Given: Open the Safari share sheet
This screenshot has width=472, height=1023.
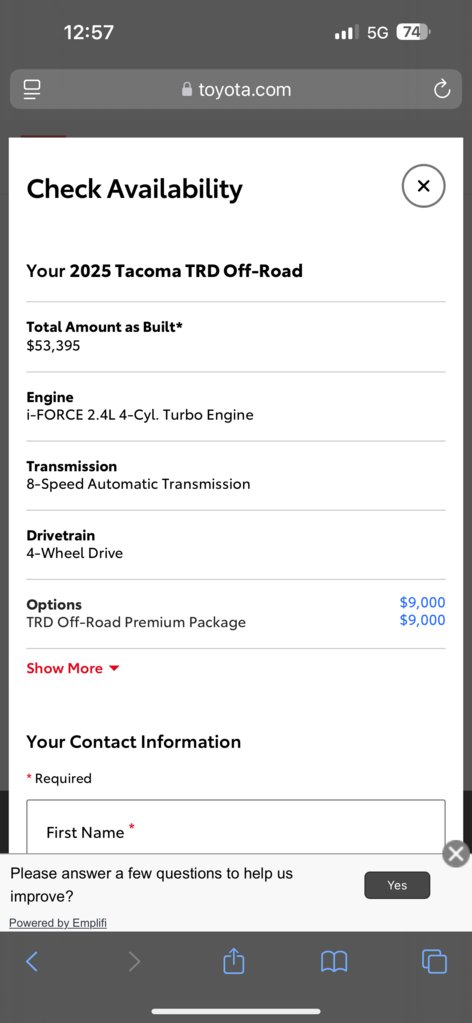Looking at the screenshot, I should click(233, 960).
